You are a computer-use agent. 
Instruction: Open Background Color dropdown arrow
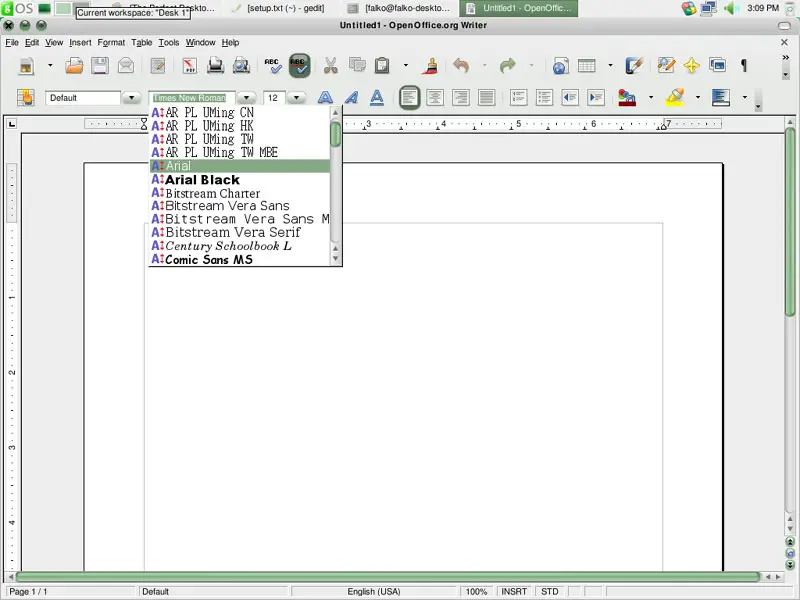745,97
